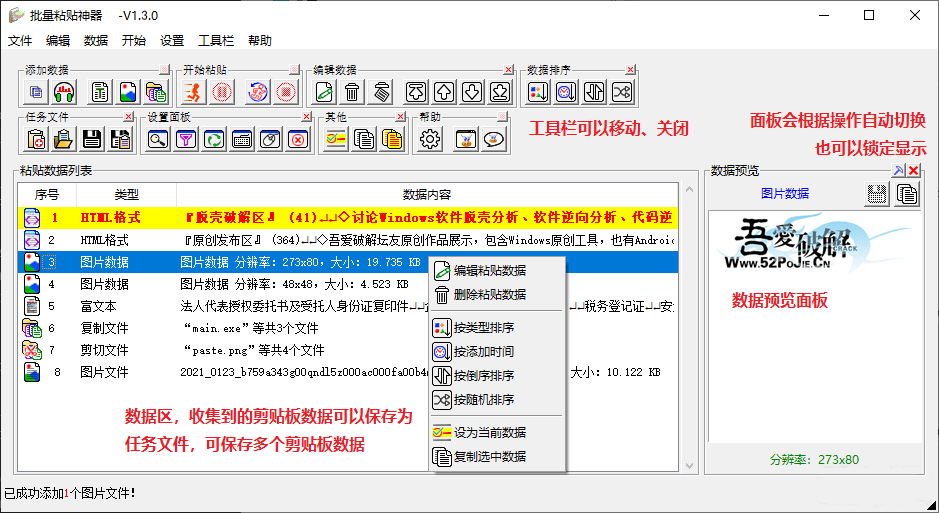Click the trash can delete icon in 编辑数据
This screenshot has width=939, height=513.
(352, 92)
